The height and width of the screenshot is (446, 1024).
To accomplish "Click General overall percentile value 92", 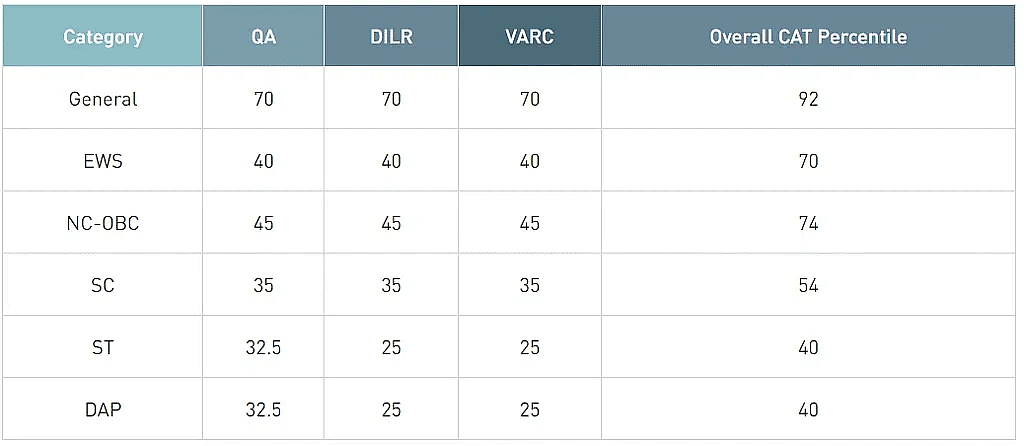I will coord(808,99).
